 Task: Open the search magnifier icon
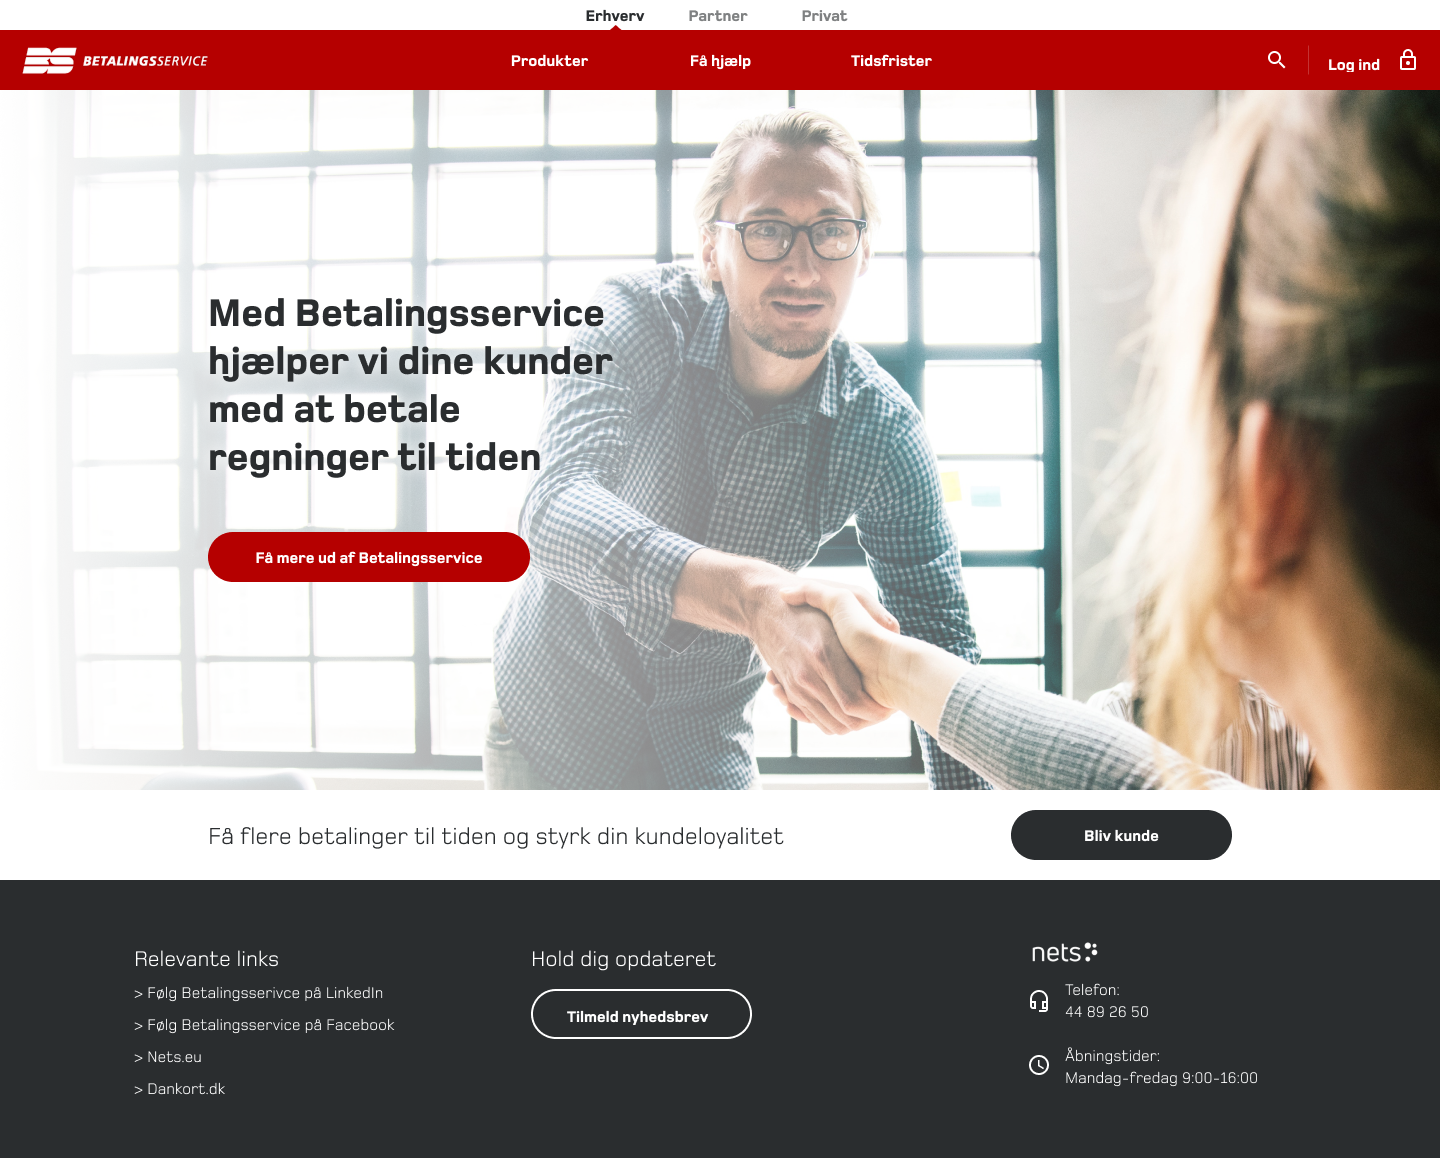(1276, 60)
